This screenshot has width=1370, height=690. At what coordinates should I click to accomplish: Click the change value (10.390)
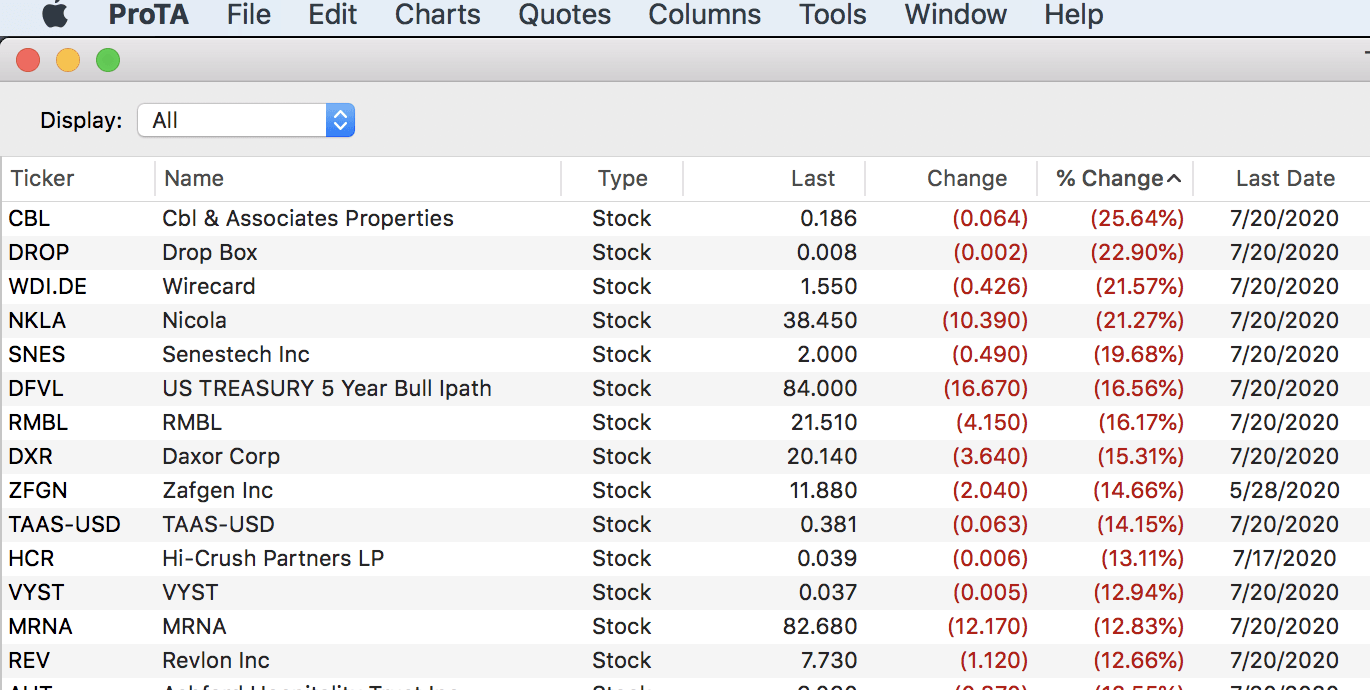[985, 320]
